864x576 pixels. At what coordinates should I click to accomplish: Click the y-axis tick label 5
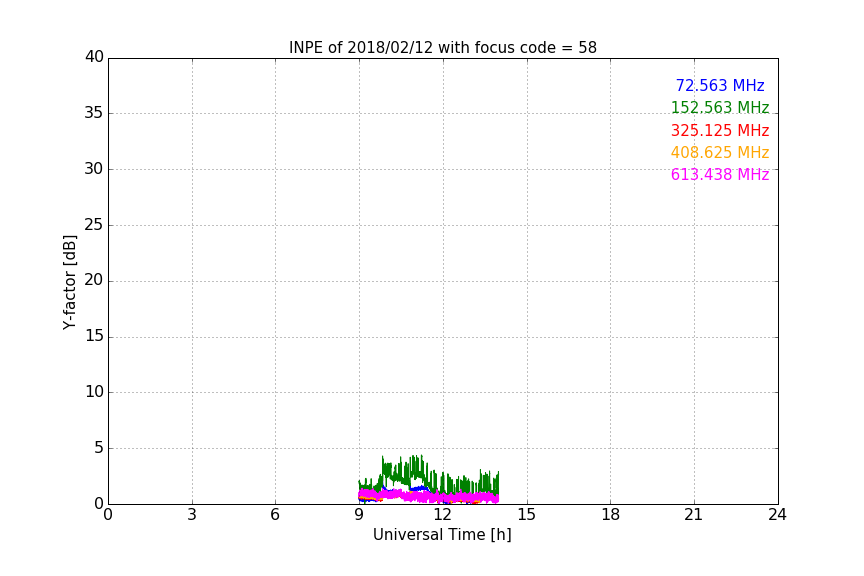99,448
